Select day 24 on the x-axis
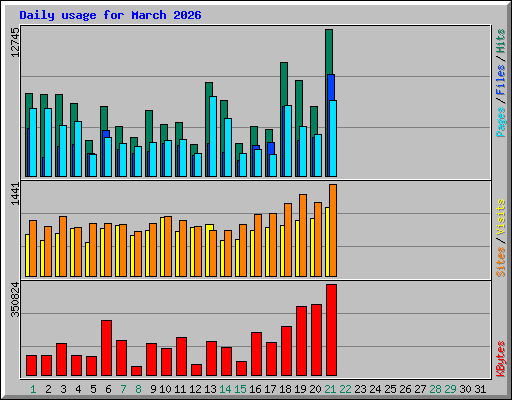The width and height of the screenshot is (512, 400). [x=375, y=389]
